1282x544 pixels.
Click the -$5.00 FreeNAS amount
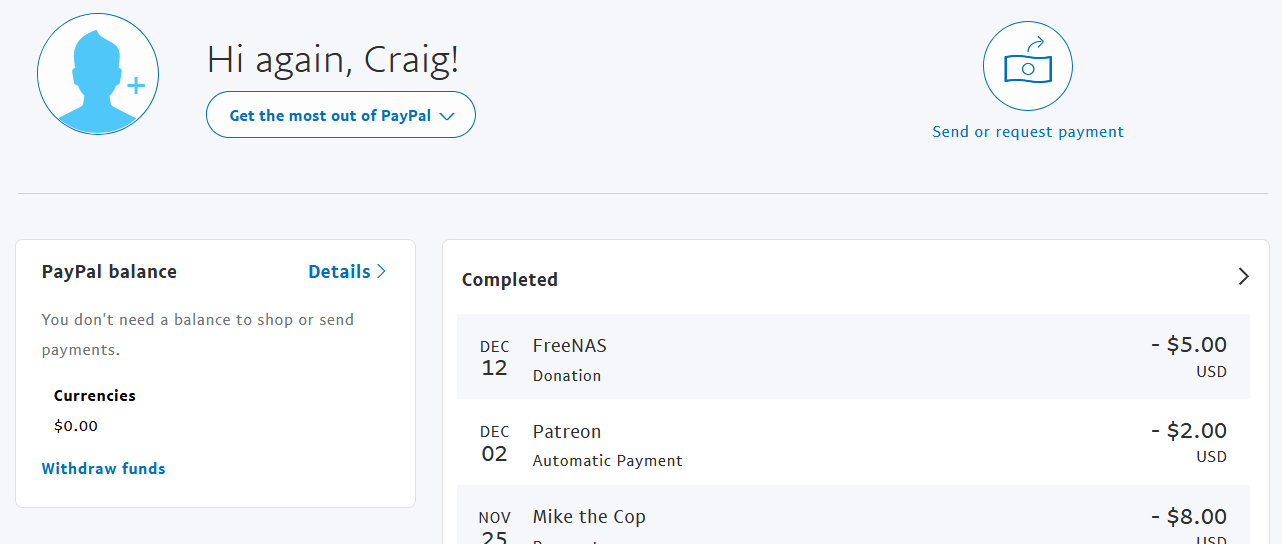pos(1189,345)
